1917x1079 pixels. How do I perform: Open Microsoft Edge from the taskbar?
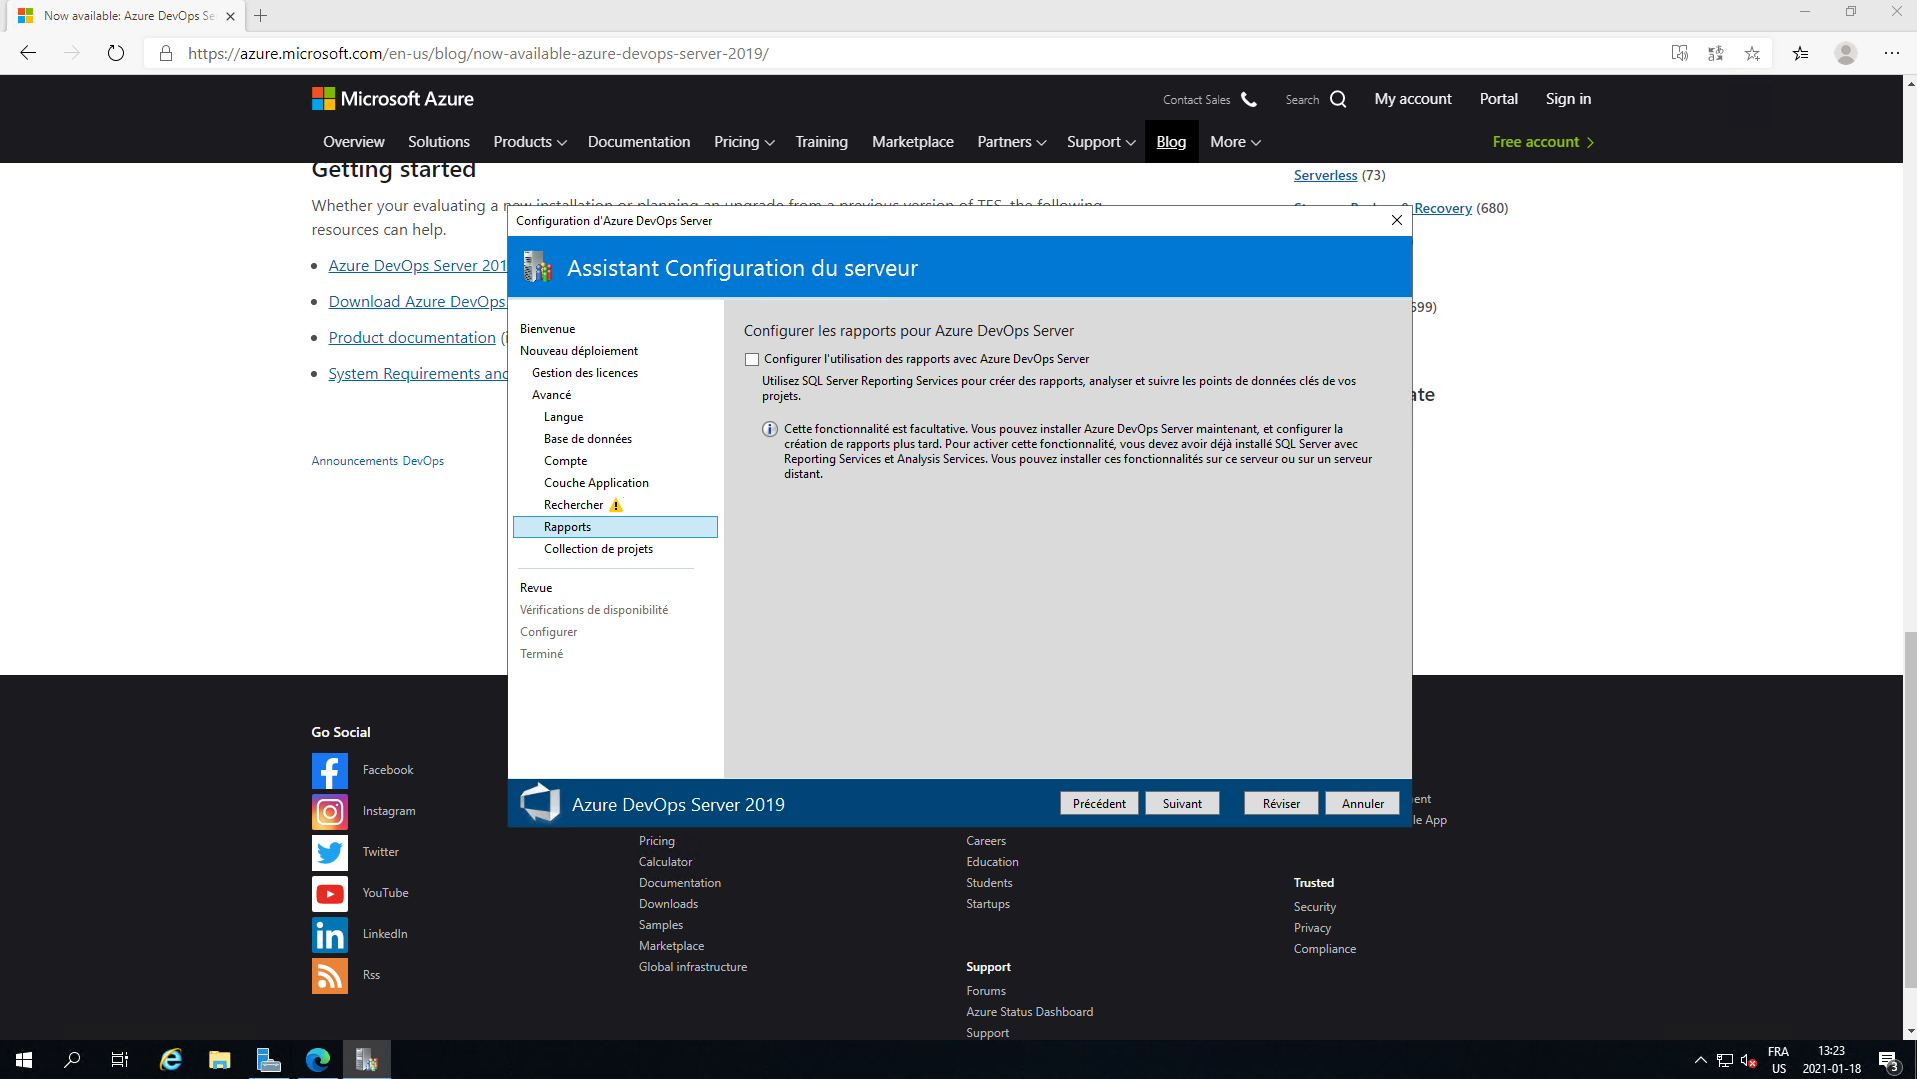pos(318,1060)
